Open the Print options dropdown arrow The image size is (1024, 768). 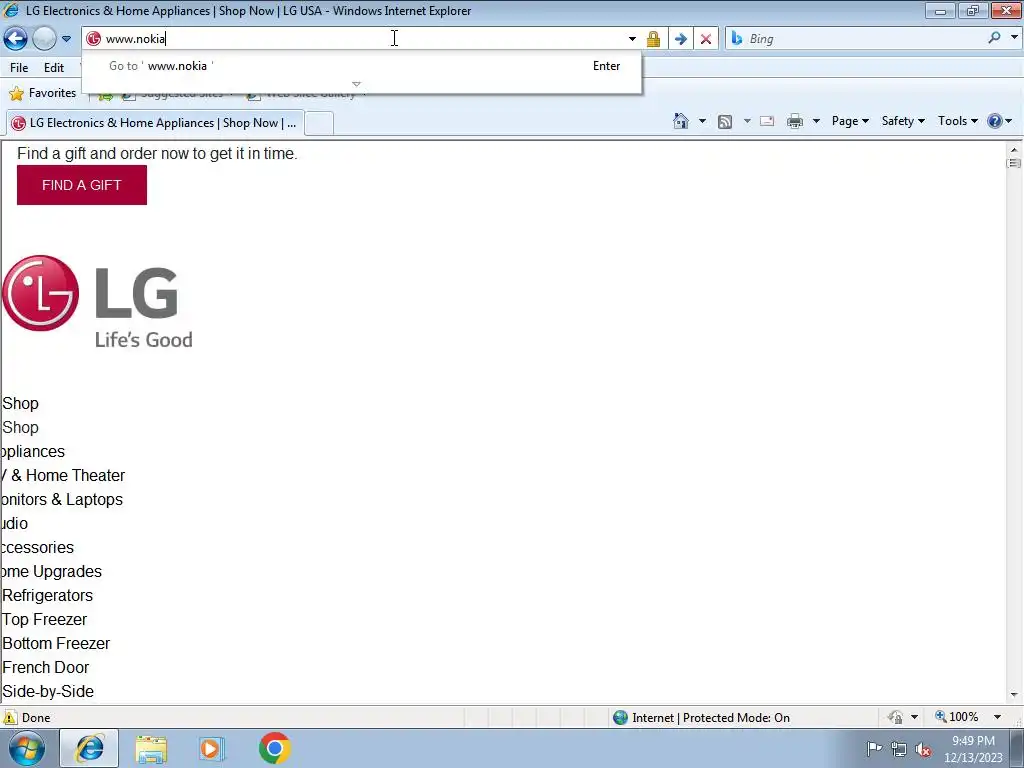tap(816, 121)
